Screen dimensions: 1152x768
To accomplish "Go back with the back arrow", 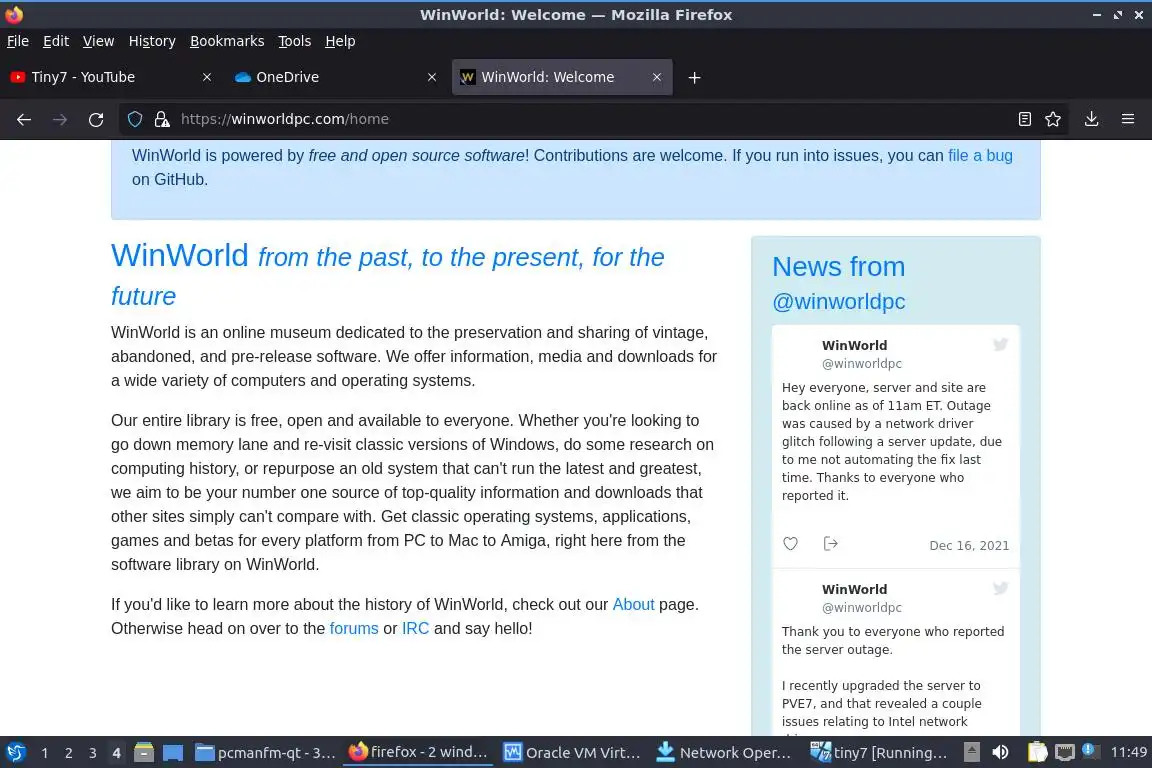I will point(24,119).
